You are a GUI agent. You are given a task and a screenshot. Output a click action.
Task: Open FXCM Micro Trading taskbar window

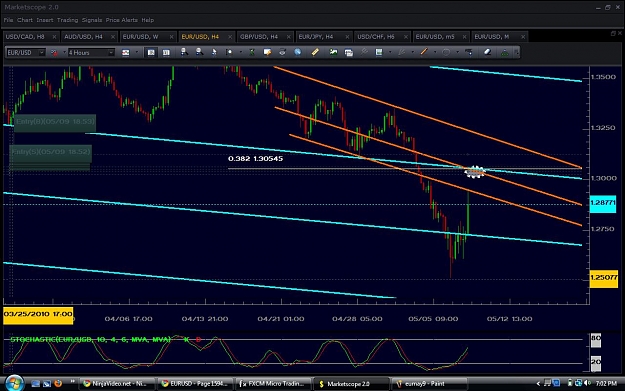point(273,384)
